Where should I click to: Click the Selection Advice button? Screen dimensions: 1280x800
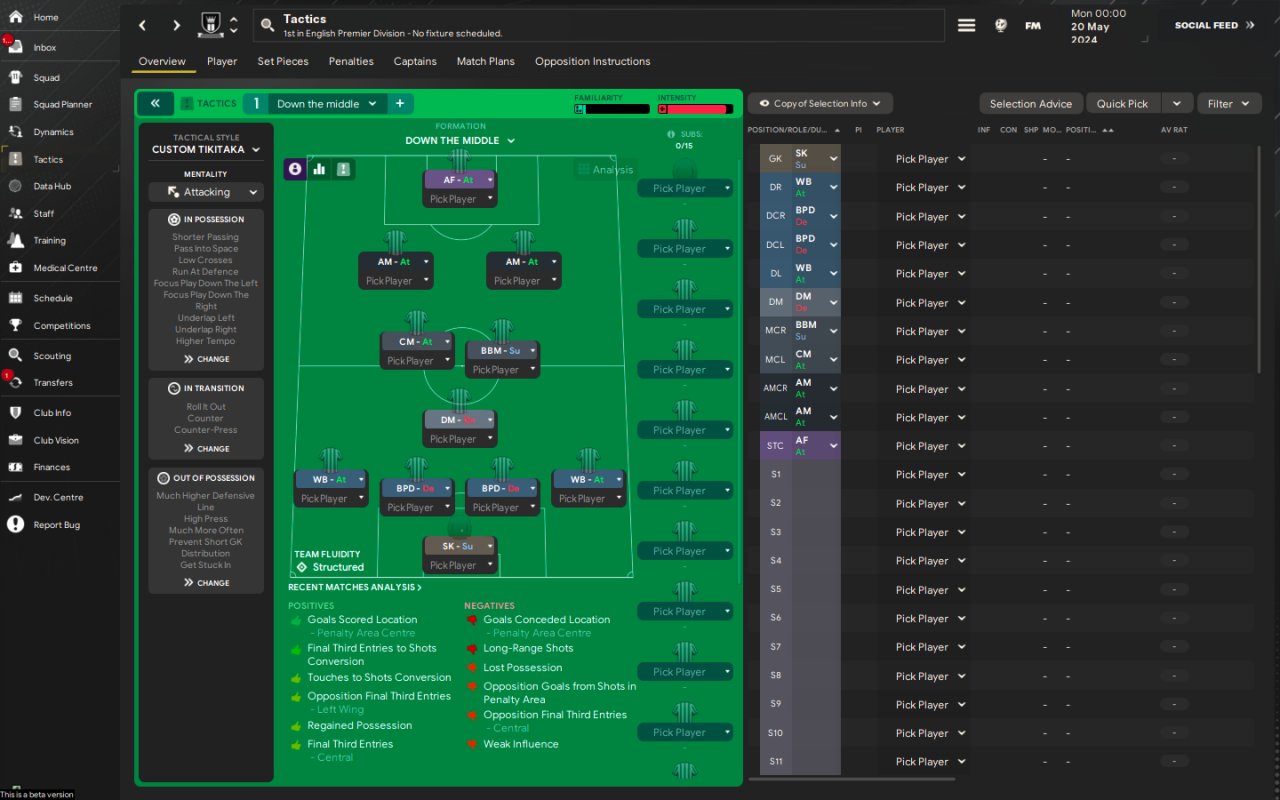tap(1030, 103)
